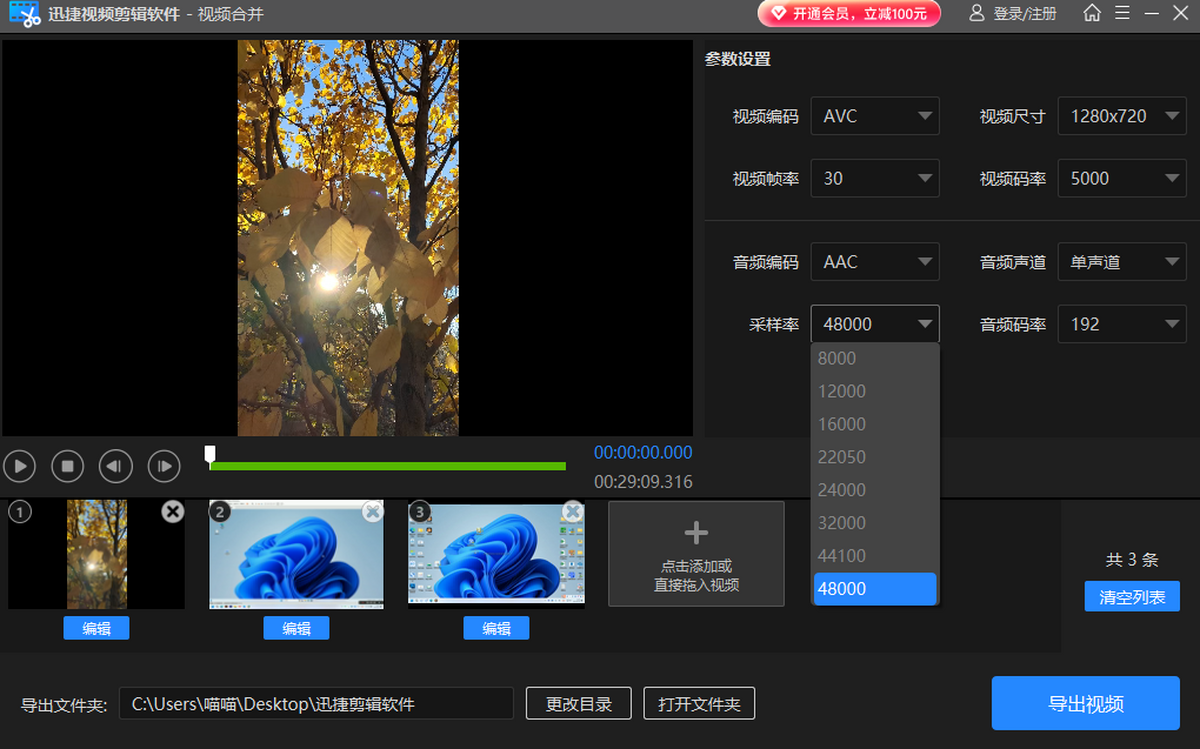Click the change directory button
1200x749 pixels.
coord(579,704)
